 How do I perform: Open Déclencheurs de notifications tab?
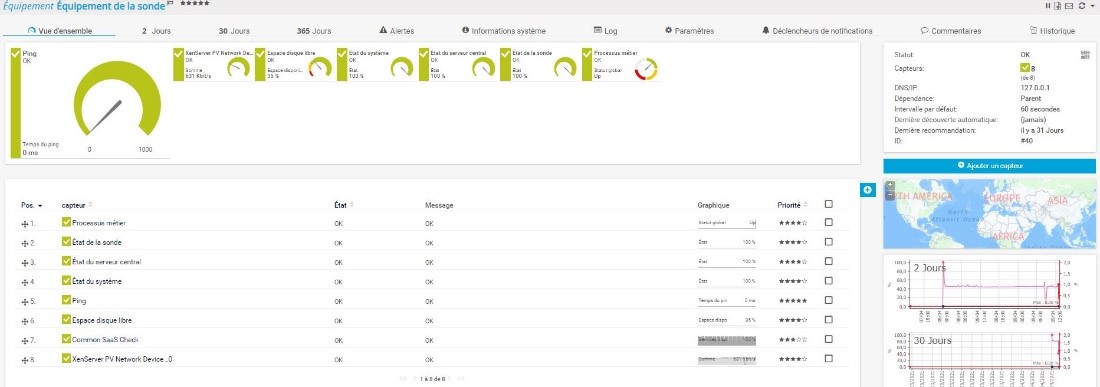[x=817, y=31]
